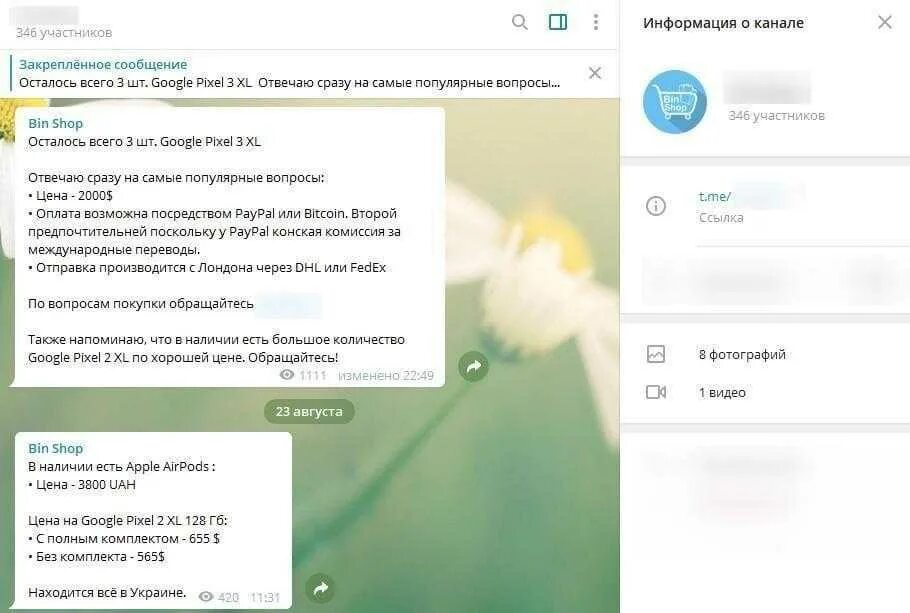This screenshot has width=910, height=613.
Task: Click Bin Shop name on AirPods message
Action: coord(56,448)
